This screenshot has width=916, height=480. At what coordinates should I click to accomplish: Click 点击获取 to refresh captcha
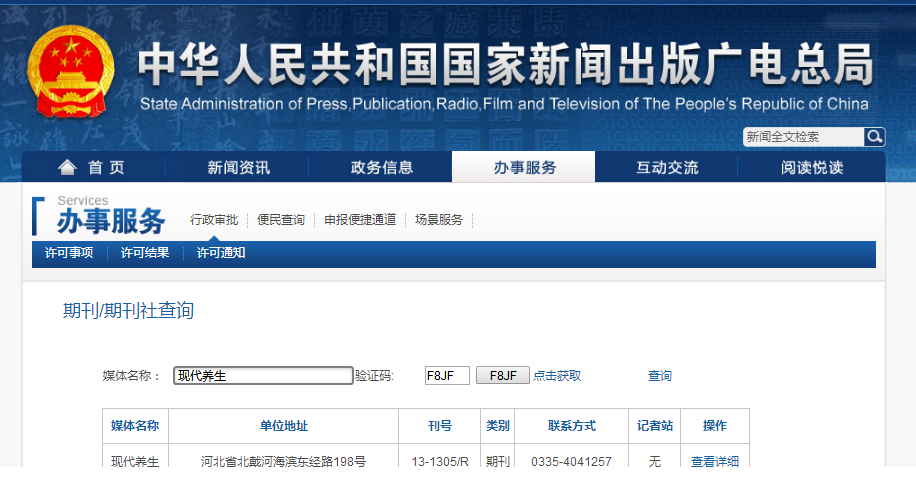point(557,375)
